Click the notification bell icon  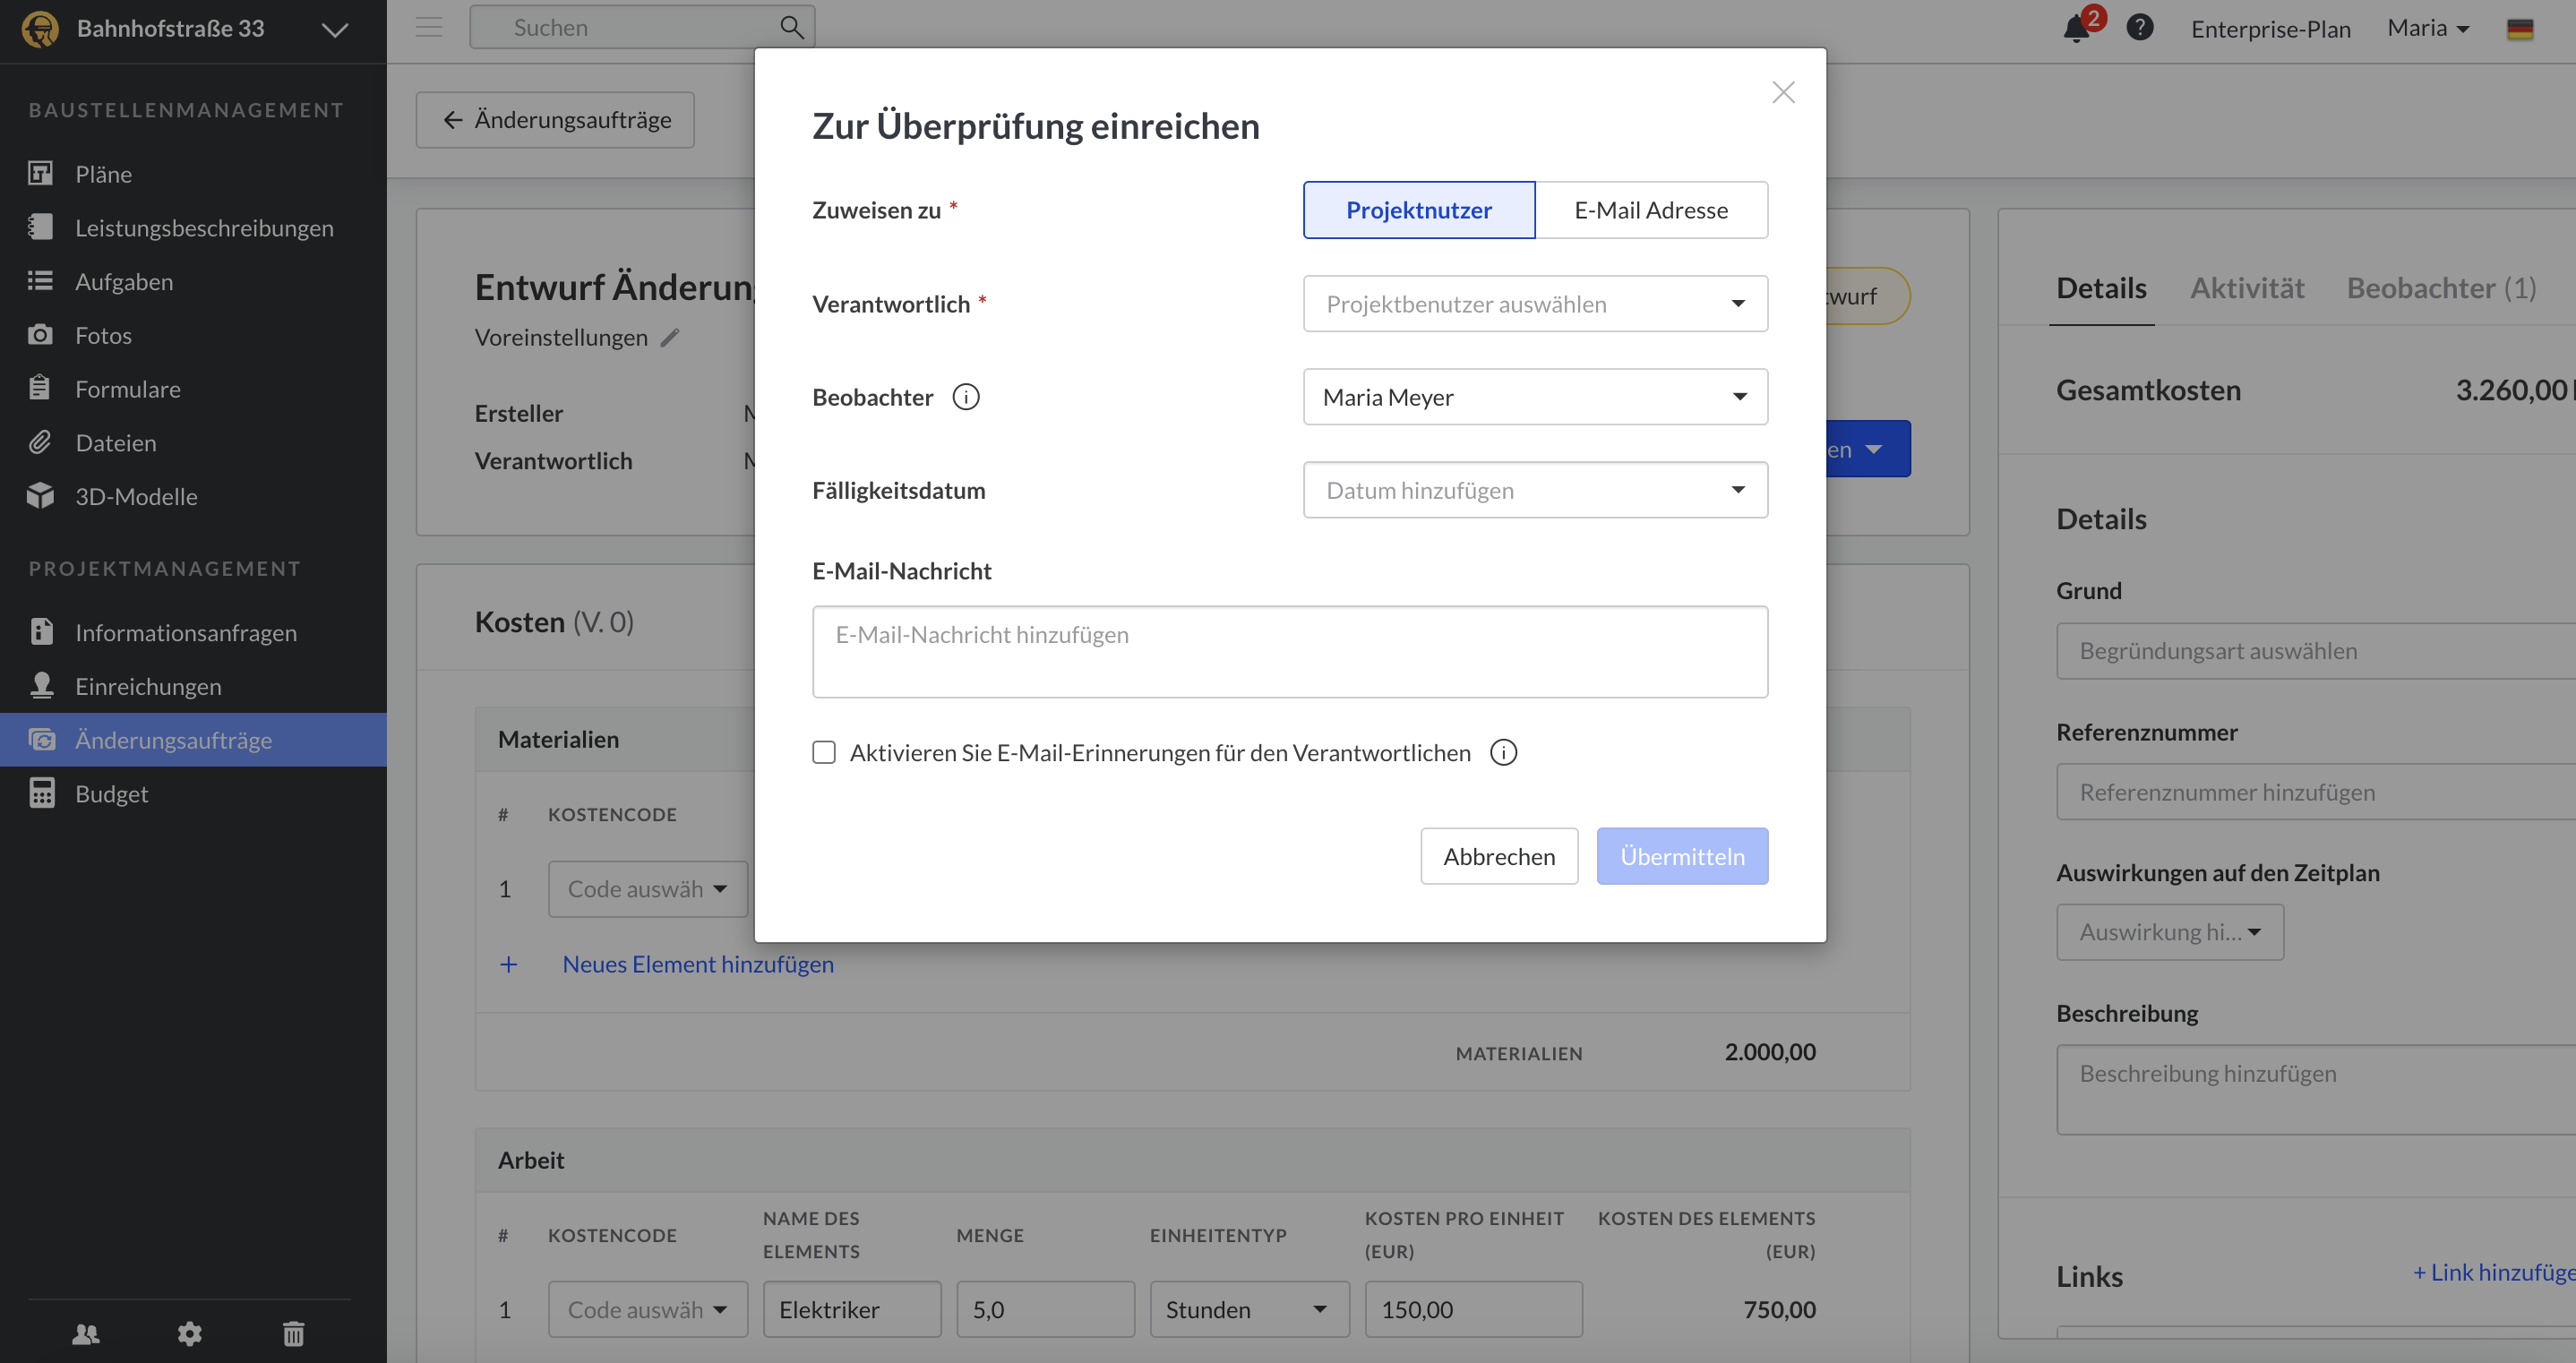point(2076,28)
